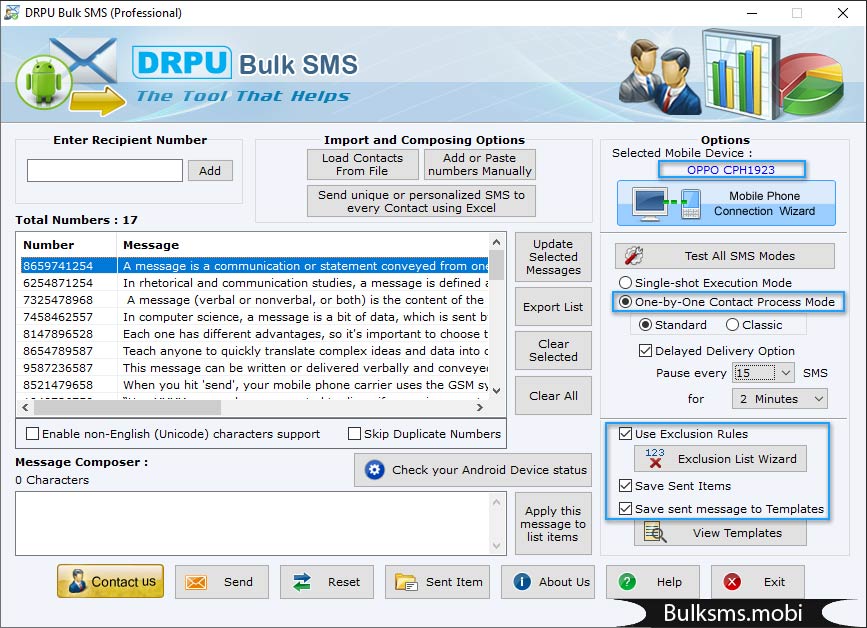
Task: Click Apply this message to list items
Action: (553, 524)
